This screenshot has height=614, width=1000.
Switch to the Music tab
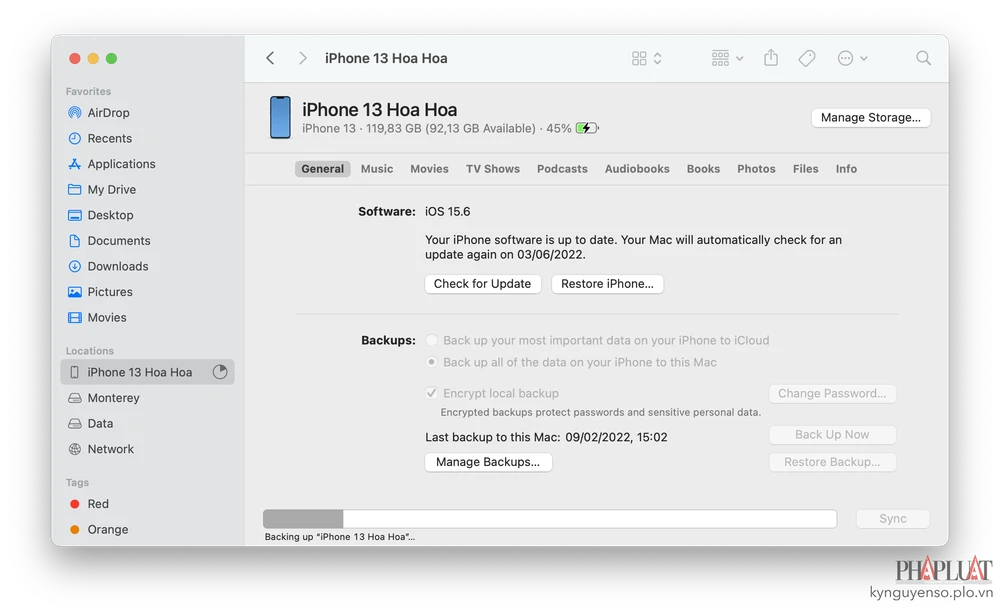[377, 169]
